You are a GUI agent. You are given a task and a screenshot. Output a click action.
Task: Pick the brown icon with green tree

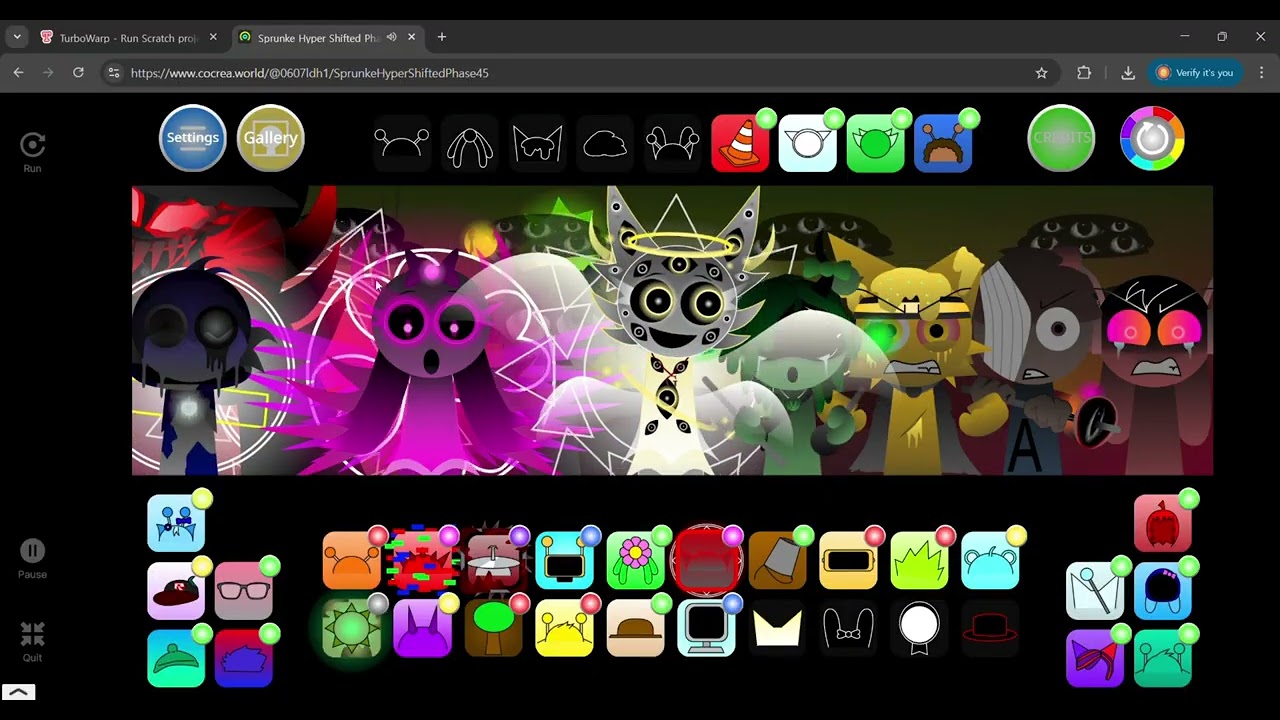(494, 628)
